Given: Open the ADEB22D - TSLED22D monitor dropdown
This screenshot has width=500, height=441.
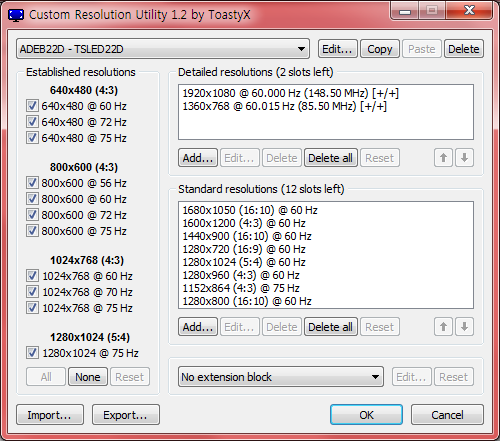Looking at the screenshot, I should pos(163,49).
